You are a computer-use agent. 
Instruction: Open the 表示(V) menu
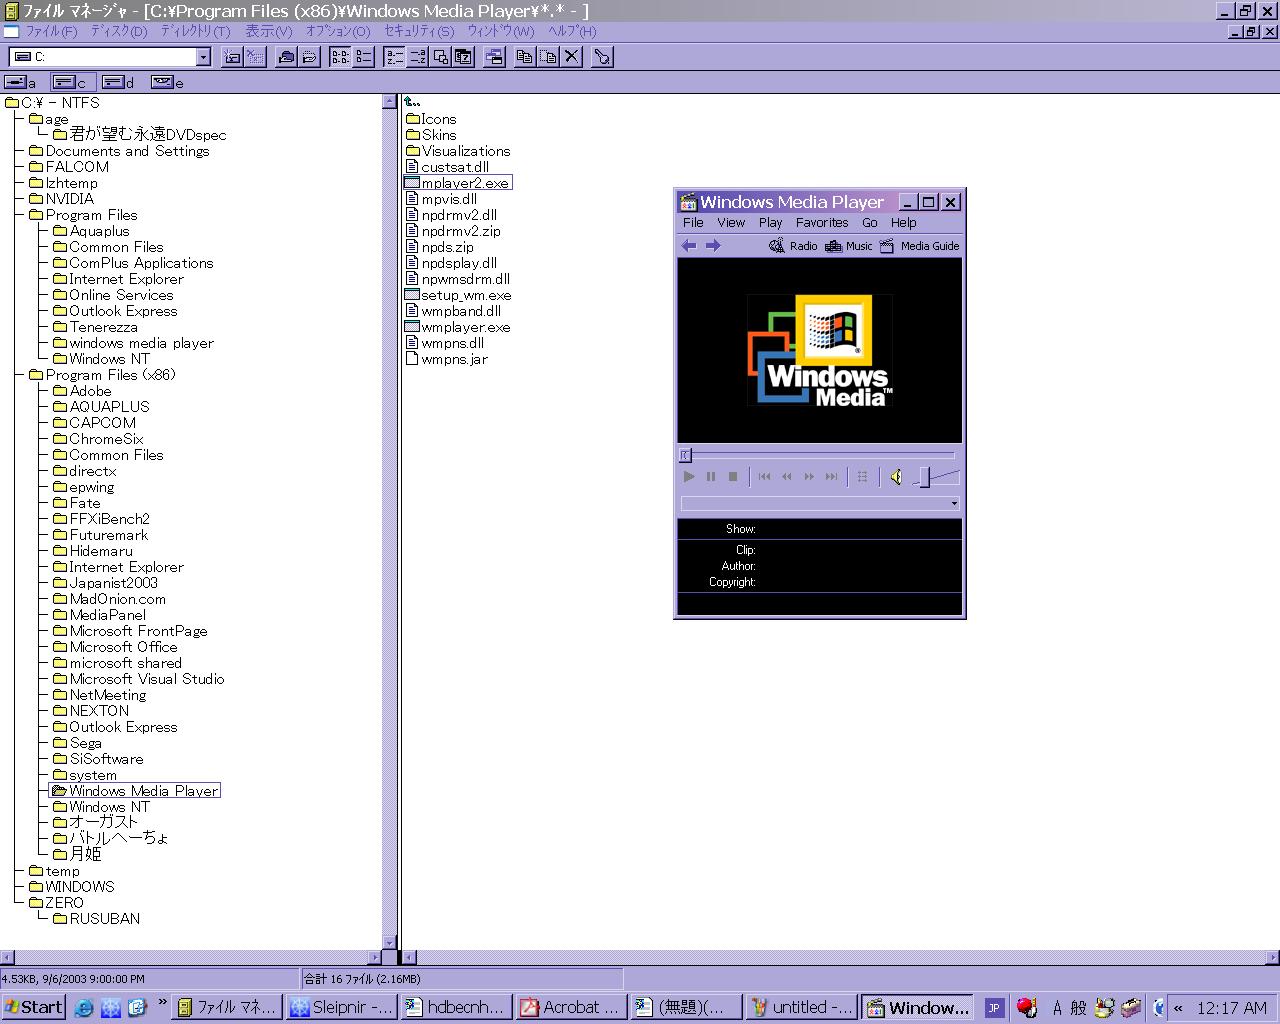coord(269,31)
